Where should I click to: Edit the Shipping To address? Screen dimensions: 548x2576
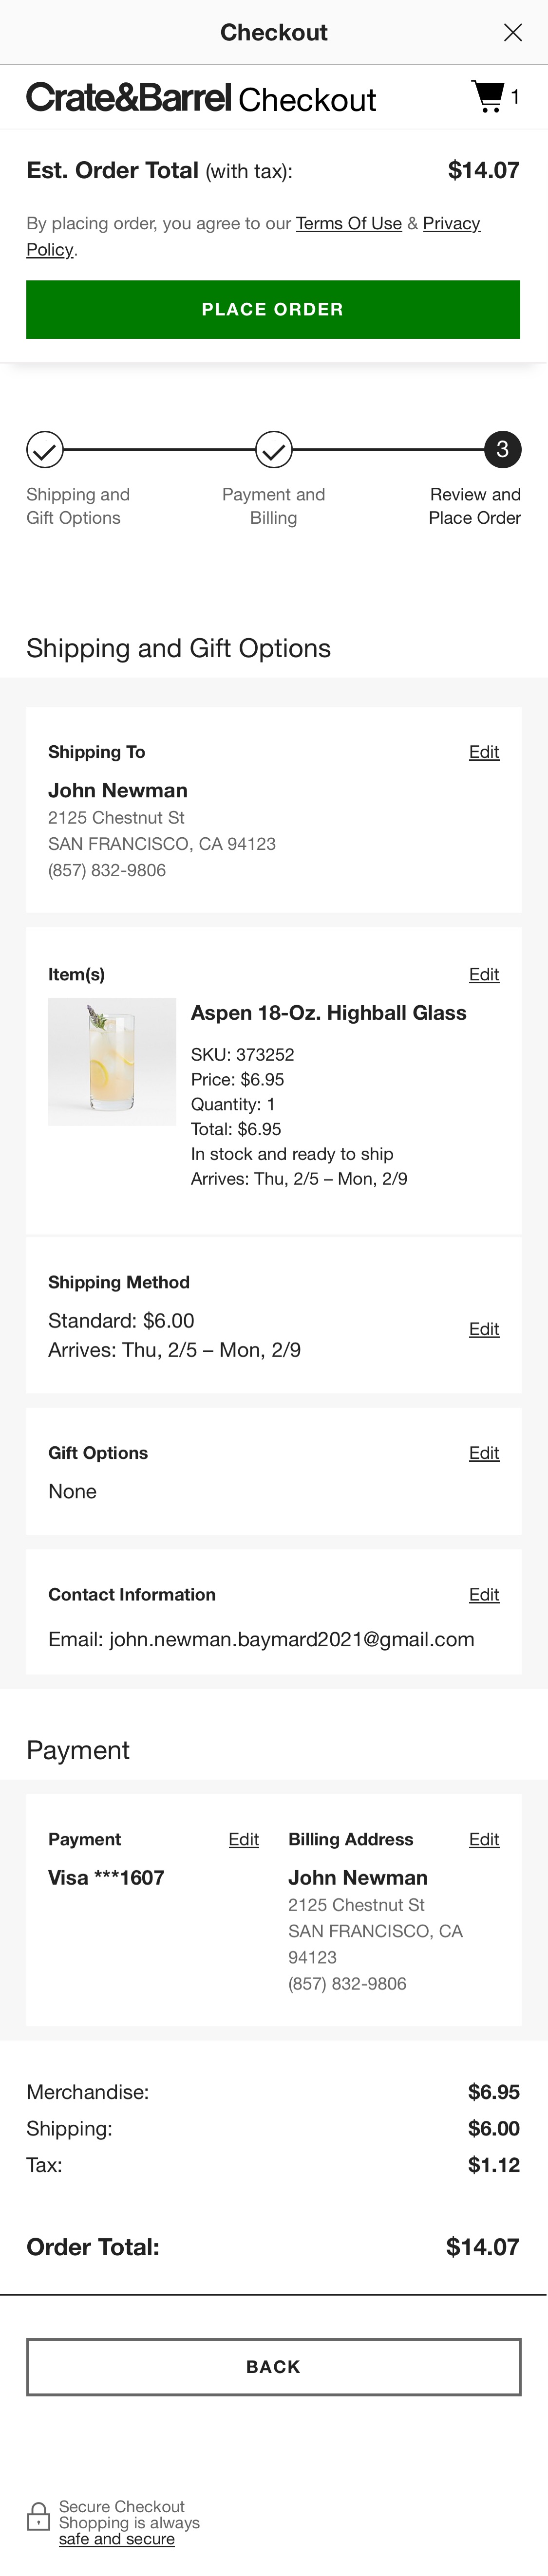[484, 751]
